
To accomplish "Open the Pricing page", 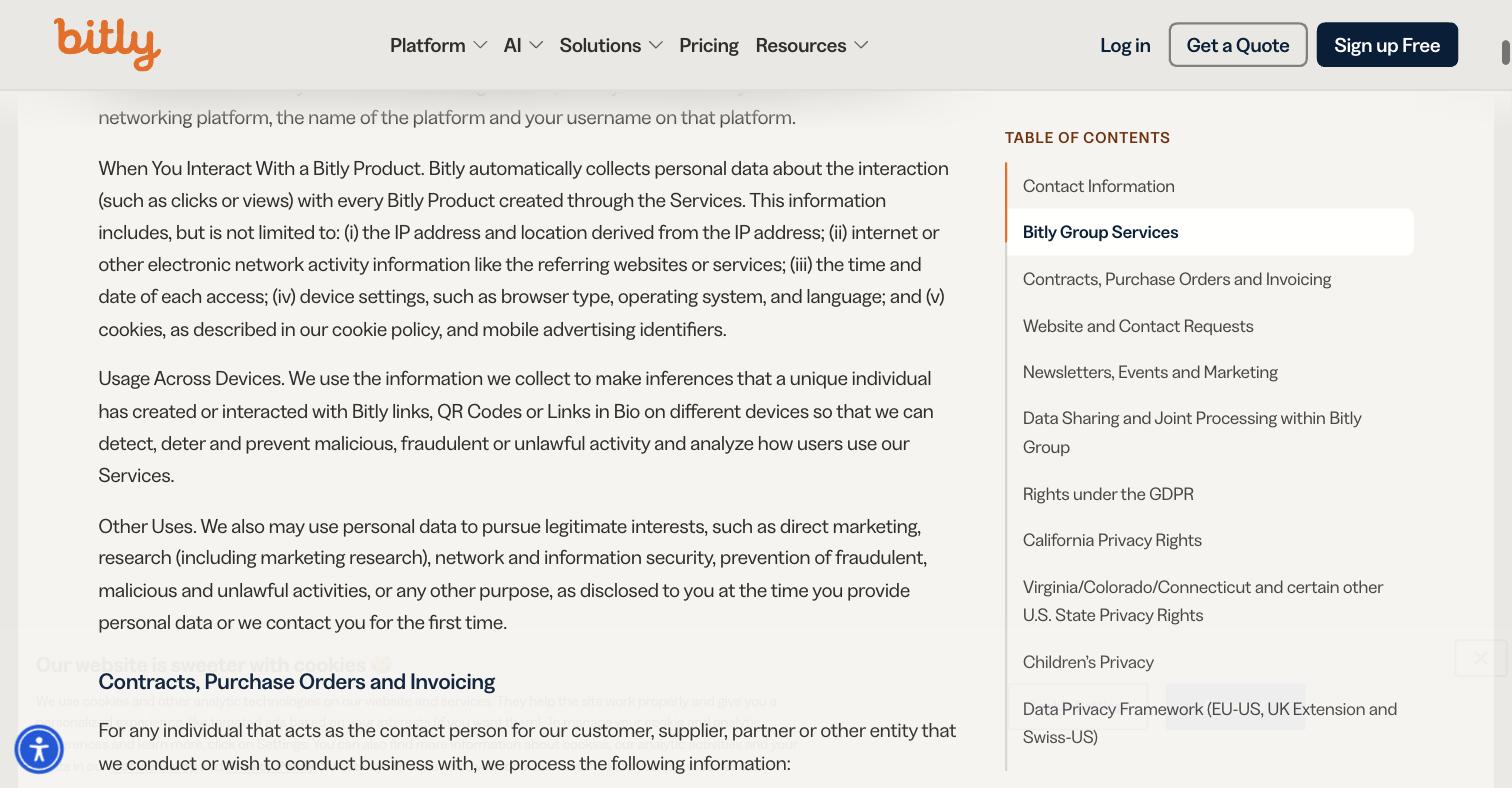I will coord(708,45).
